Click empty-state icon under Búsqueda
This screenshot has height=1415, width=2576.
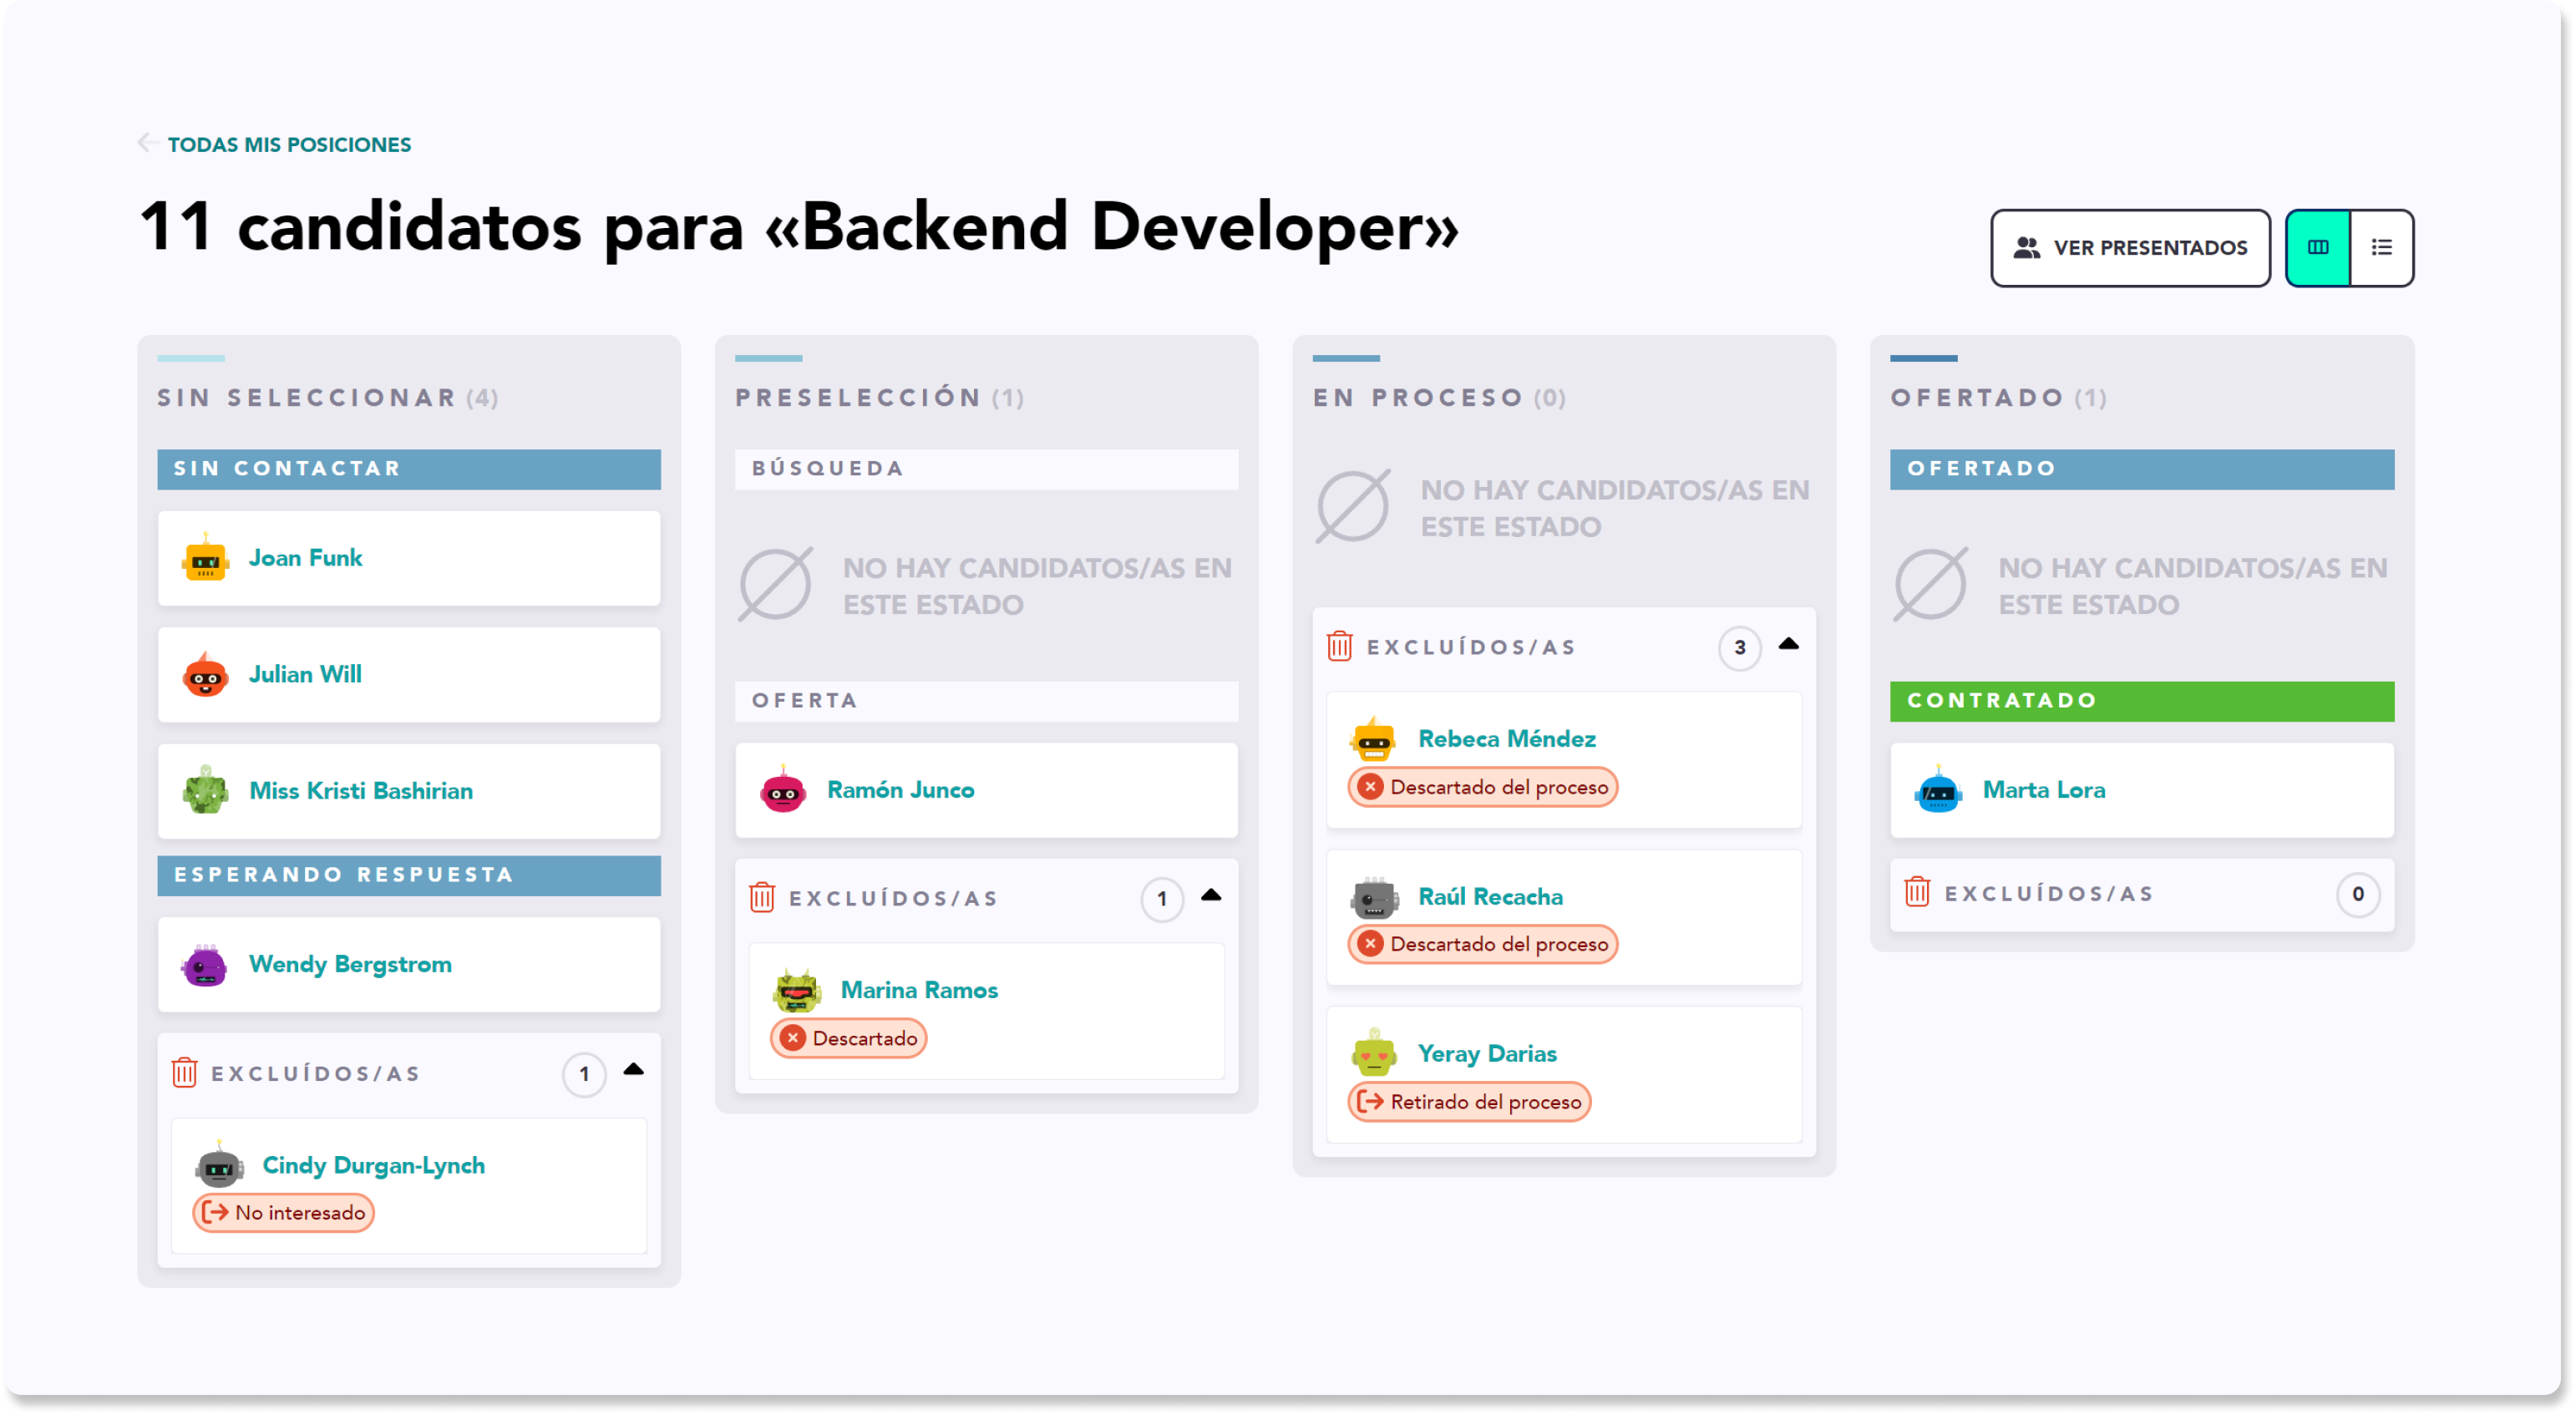click(775, 585)
